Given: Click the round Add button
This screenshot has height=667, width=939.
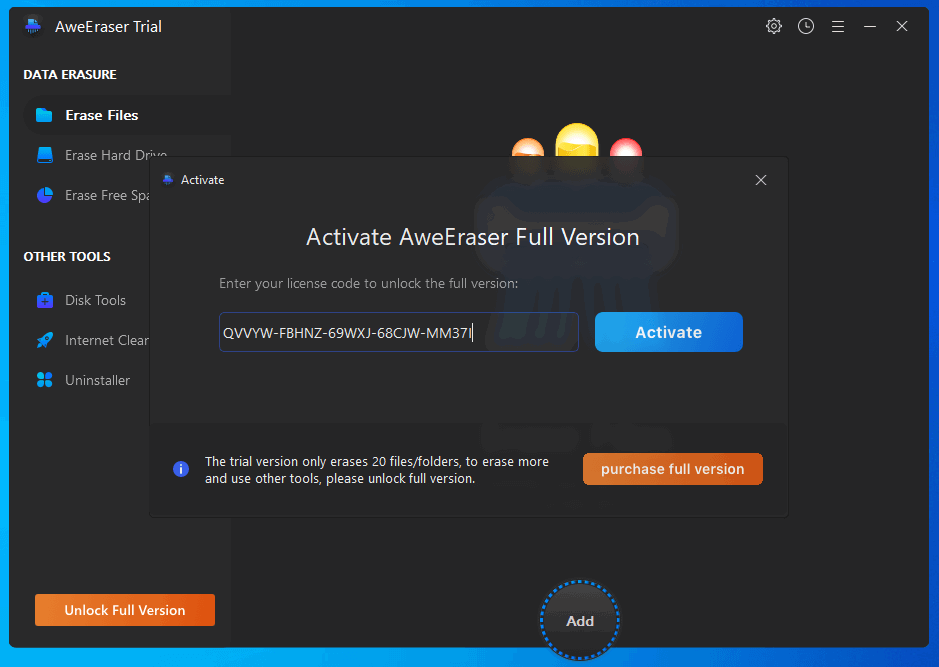Looking at the screenshot, I should (580, 621).
